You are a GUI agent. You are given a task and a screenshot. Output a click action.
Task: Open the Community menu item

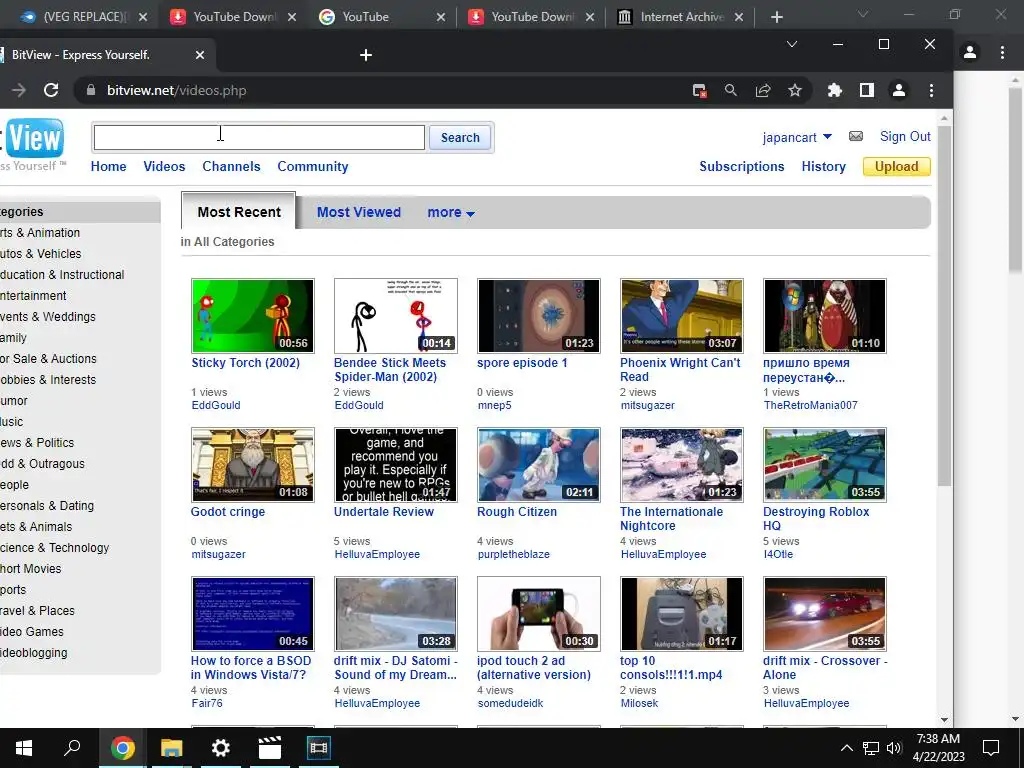tap(313, 167)
